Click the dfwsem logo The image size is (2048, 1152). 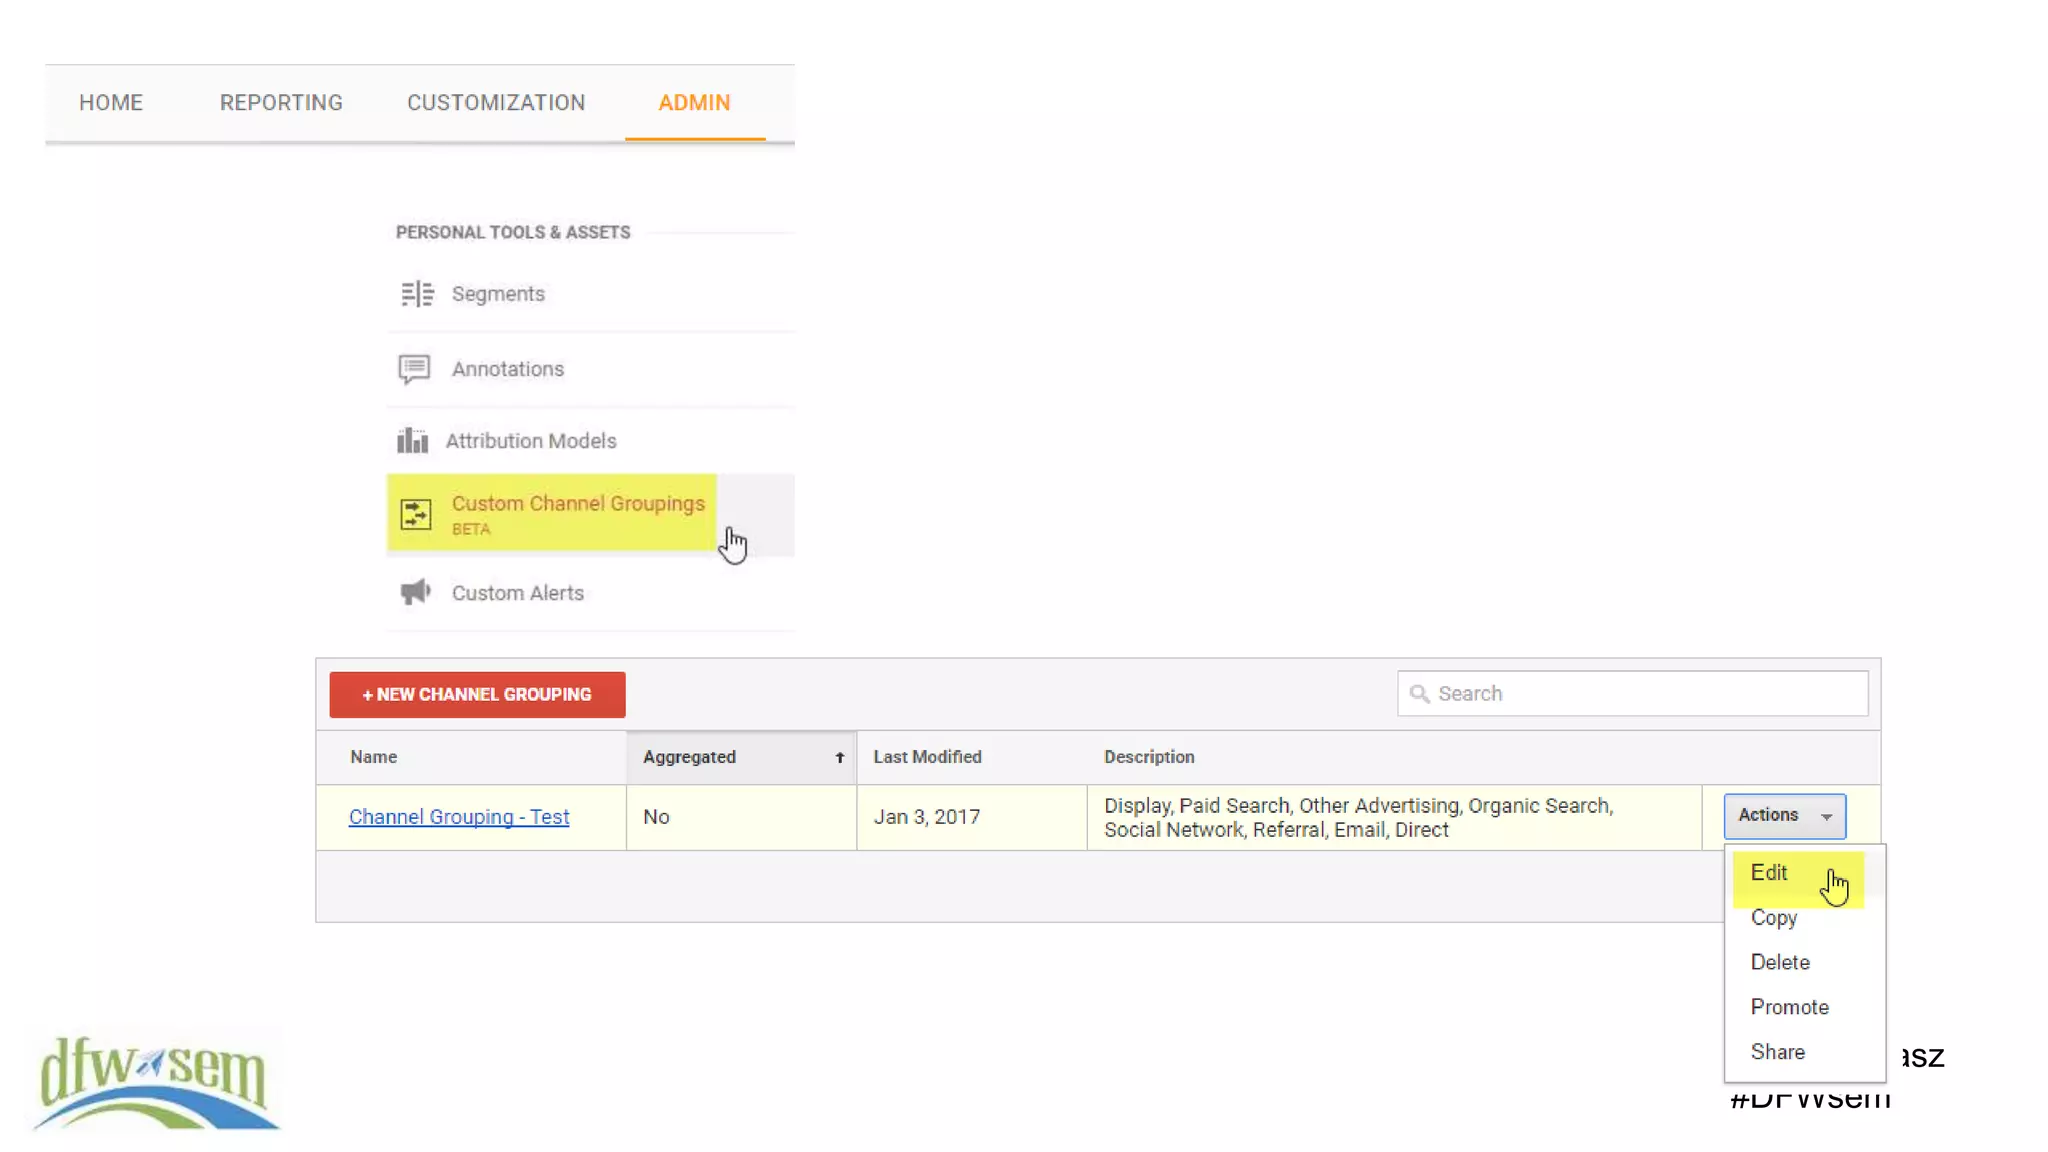(x=155, y=1082)
